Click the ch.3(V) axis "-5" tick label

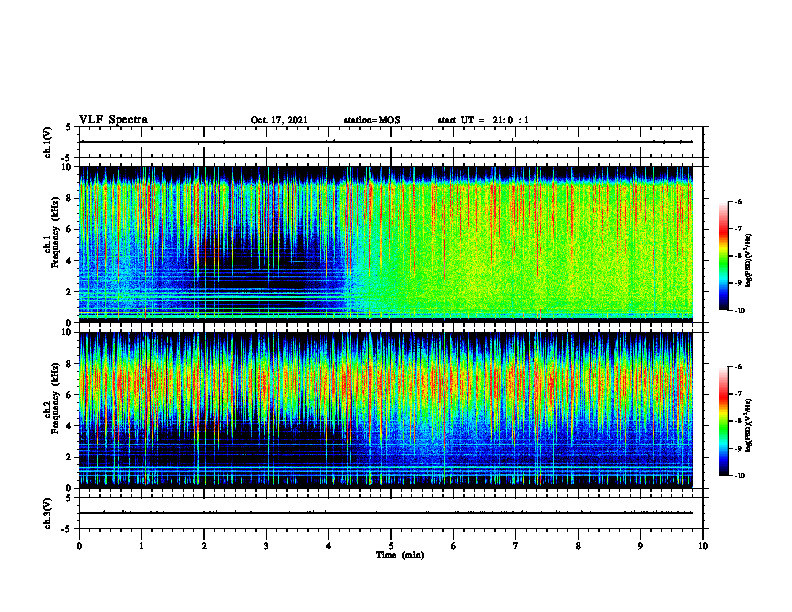pyautogui.click(x=67, y=529)
